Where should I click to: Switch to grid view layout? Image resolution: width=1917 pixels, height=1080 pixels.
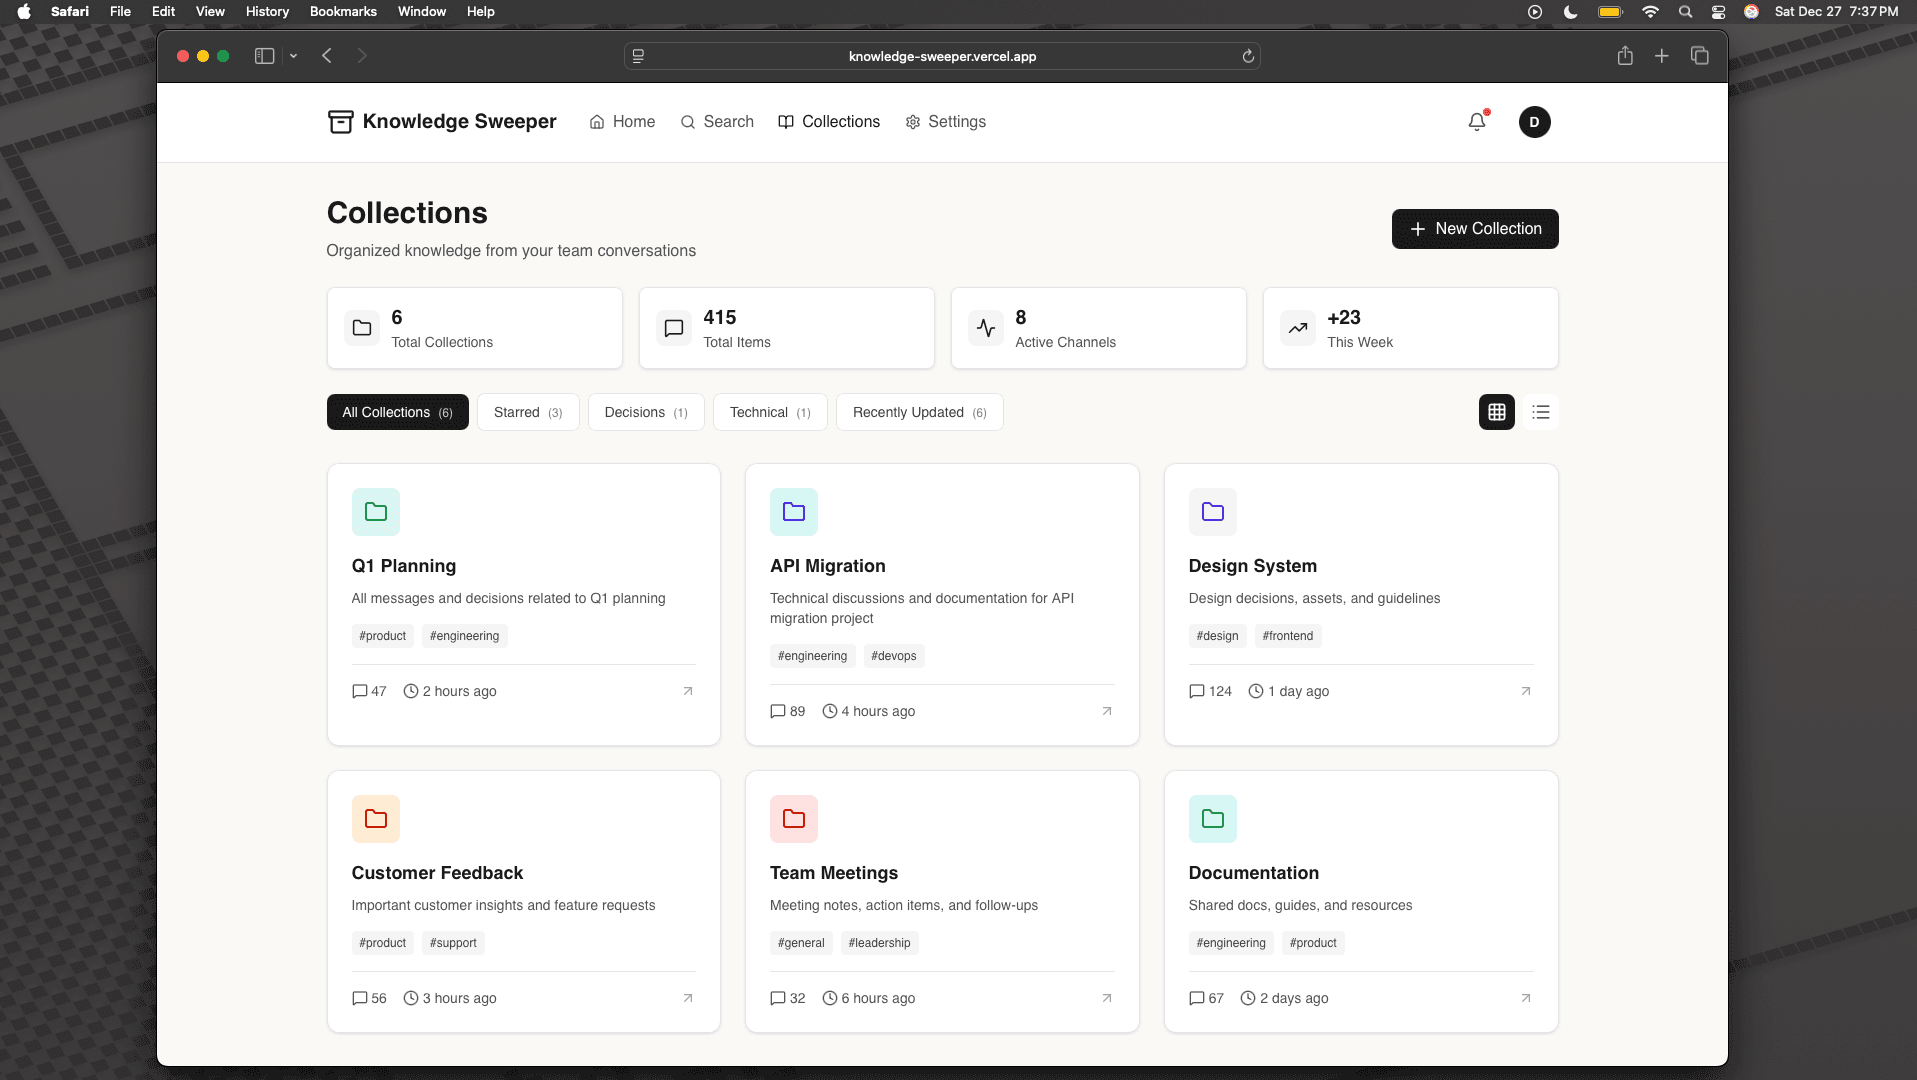1497,412
